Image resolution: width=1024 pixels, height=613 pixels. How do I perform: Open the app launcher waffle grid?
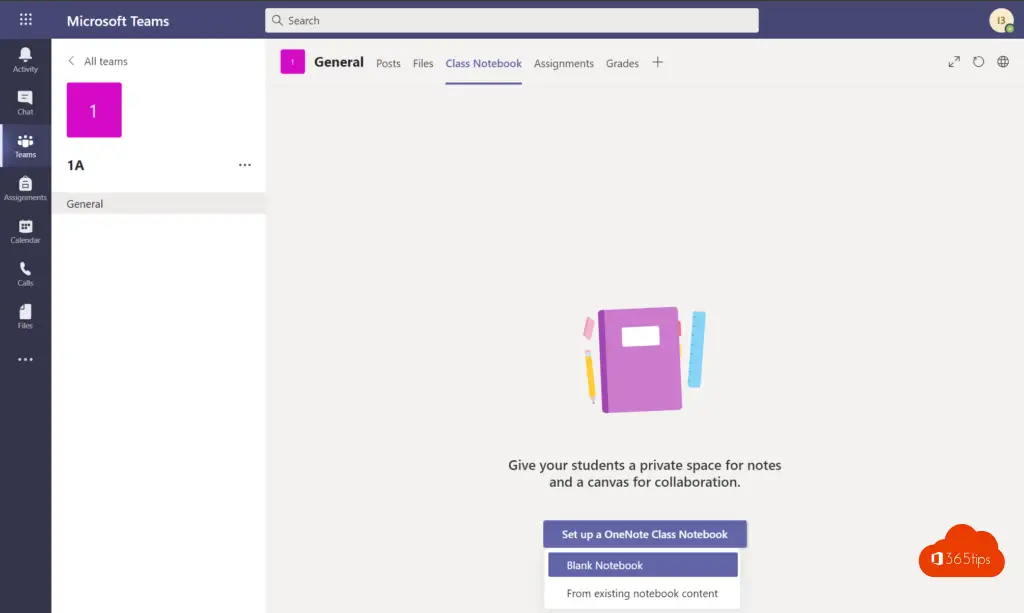(25, 20)
